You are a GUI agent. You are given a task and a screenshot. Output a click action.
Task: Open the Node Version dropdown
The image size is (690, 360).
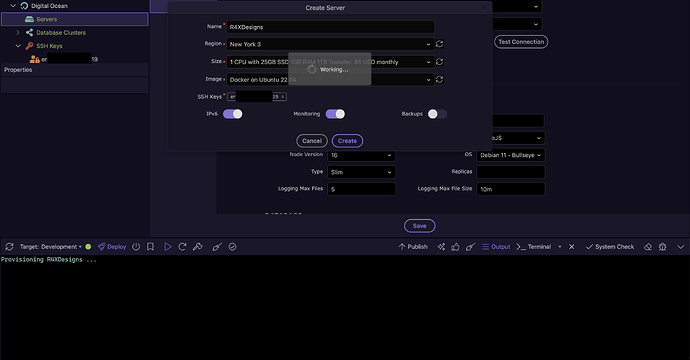coord(361,155)
